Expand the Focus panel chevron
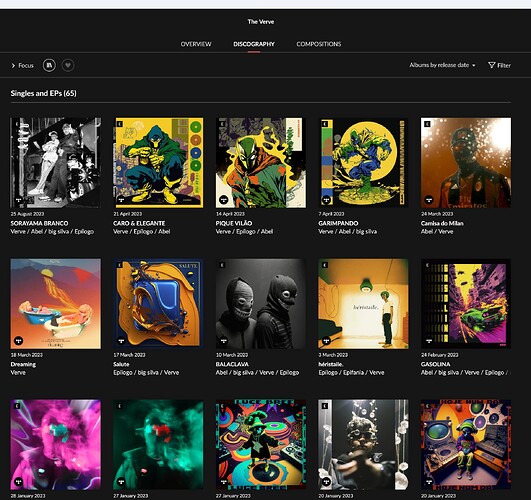Screen dimensions: 531x500 [13, 65]
